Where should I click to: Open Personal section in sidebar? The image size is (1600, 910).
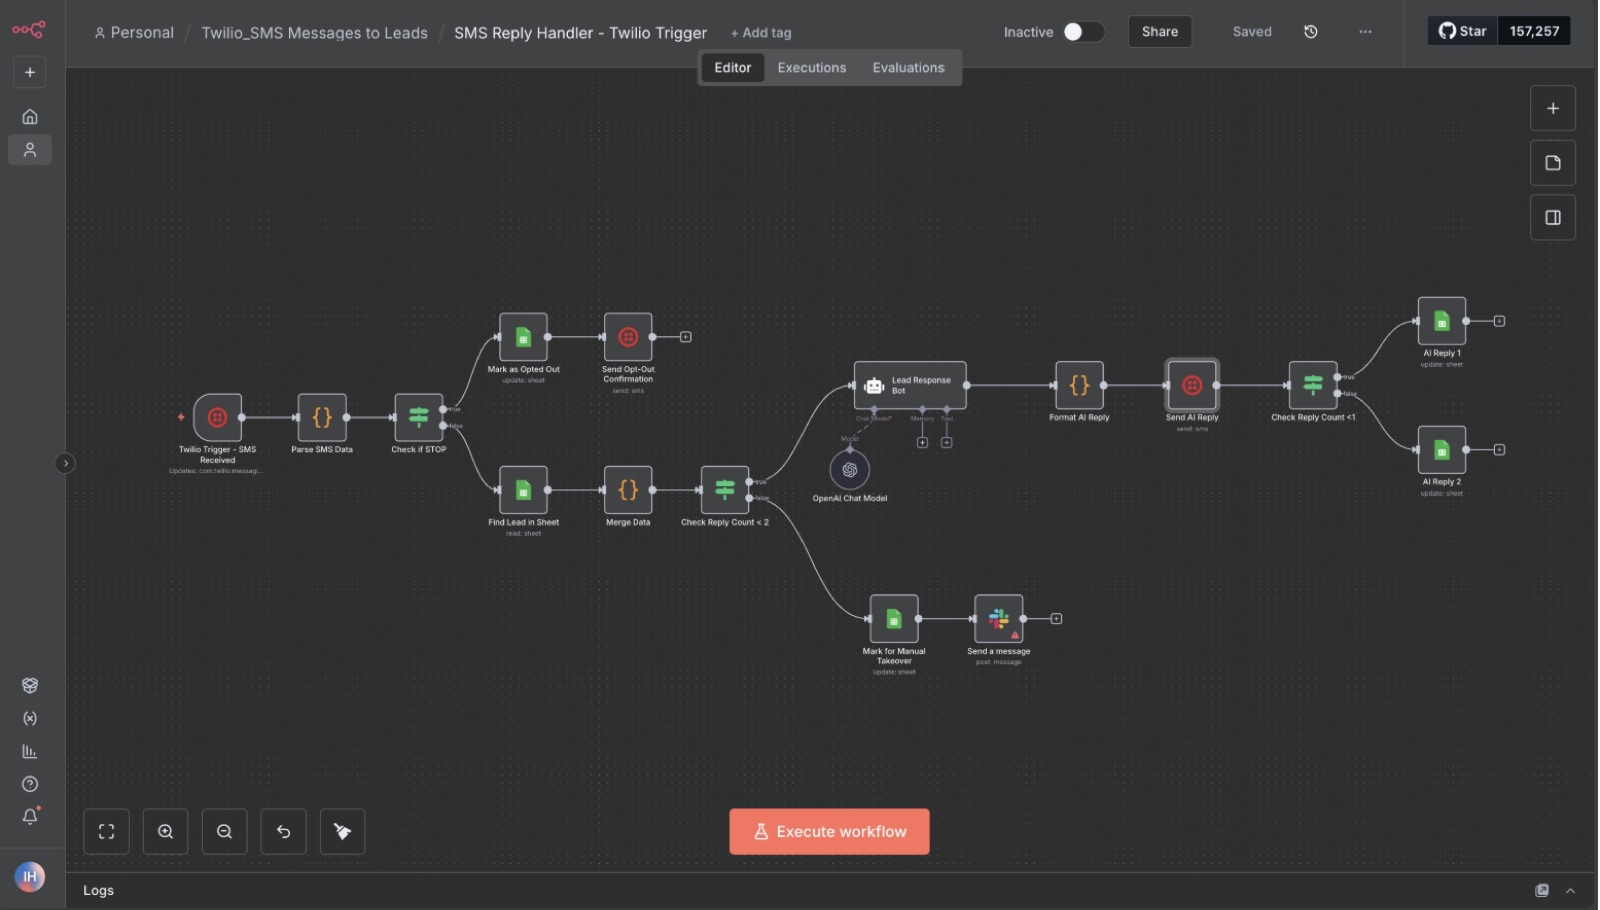30,150
